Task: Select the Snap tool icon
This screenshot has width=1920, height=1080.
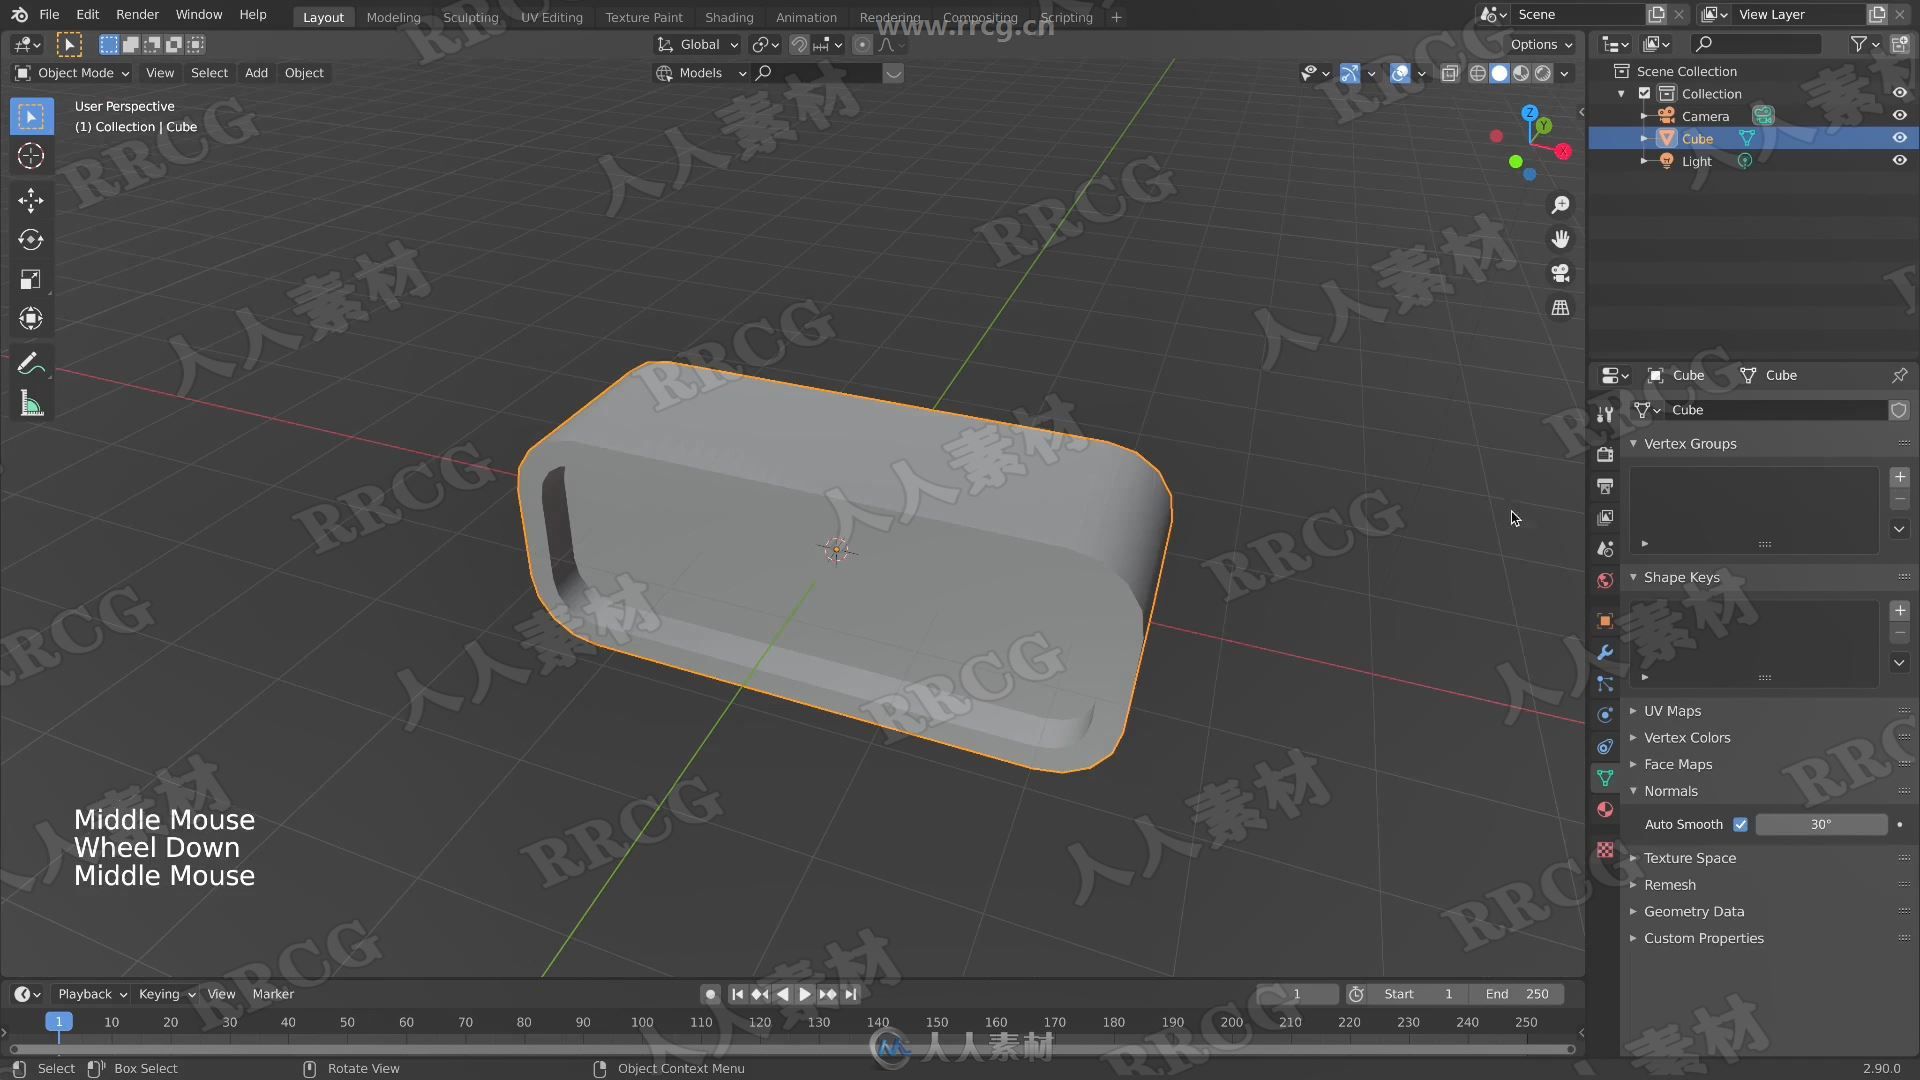Action: [799, 44]
